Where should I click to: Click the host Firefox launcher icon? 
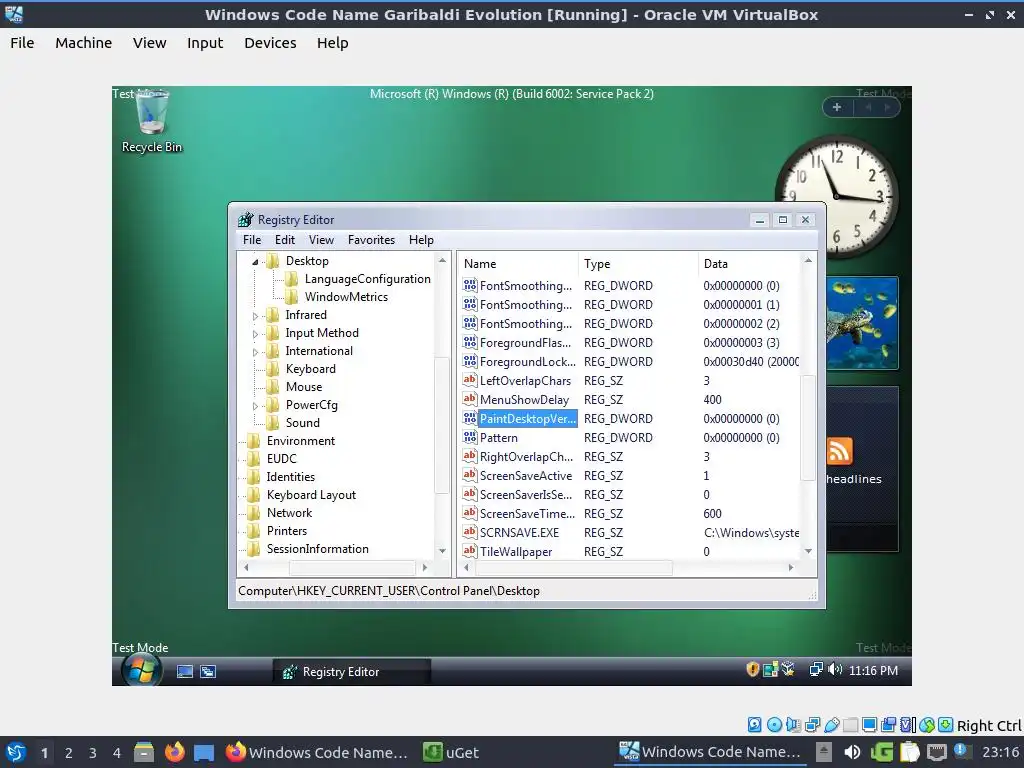click(174, 752)
